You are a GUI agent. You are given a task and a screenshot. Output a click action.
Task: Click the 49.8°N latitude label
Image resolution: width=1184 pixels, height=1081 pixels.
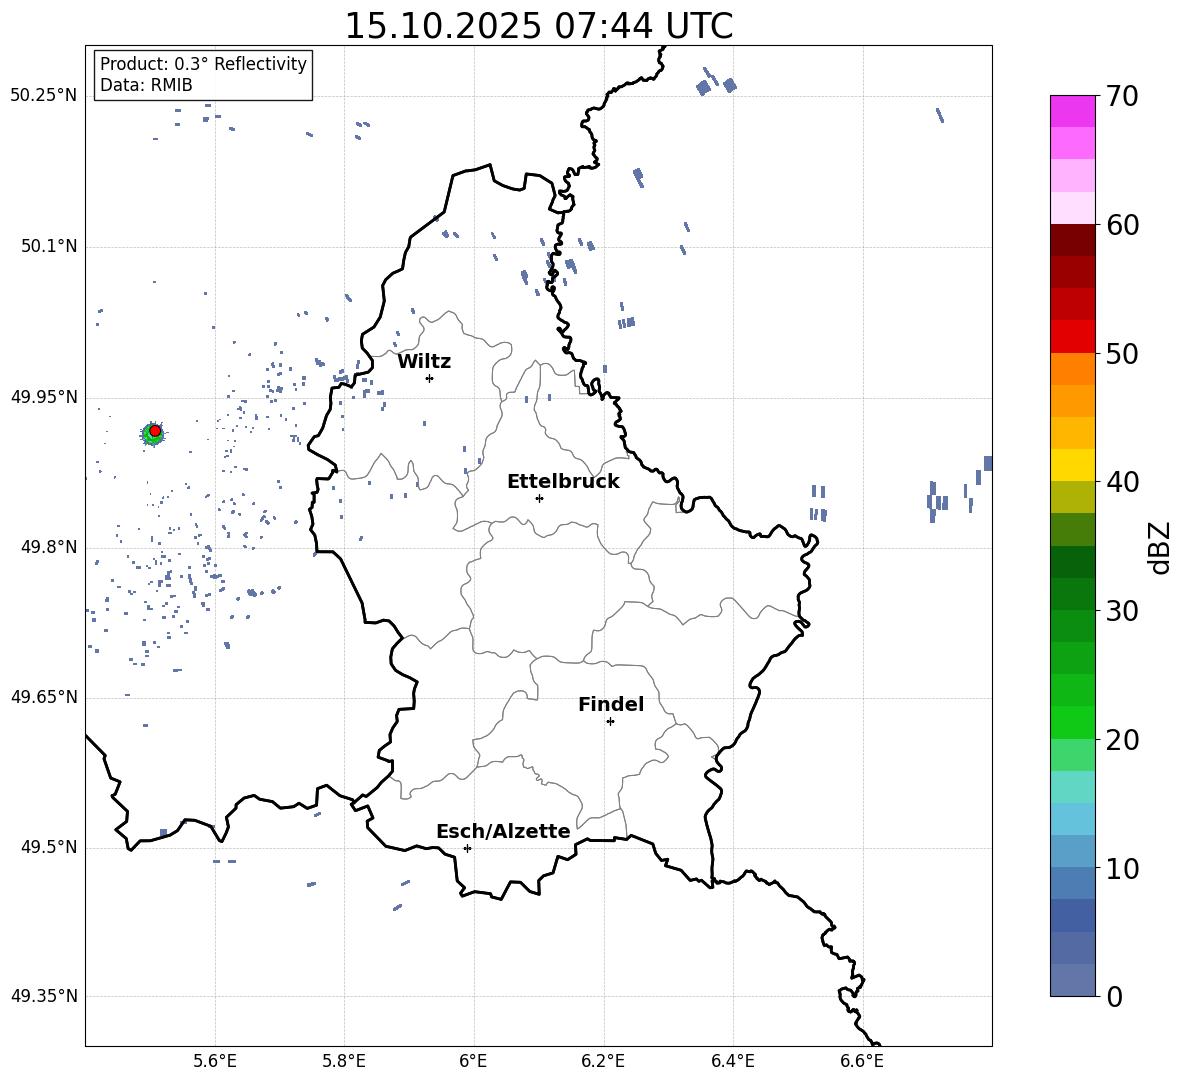48,547
